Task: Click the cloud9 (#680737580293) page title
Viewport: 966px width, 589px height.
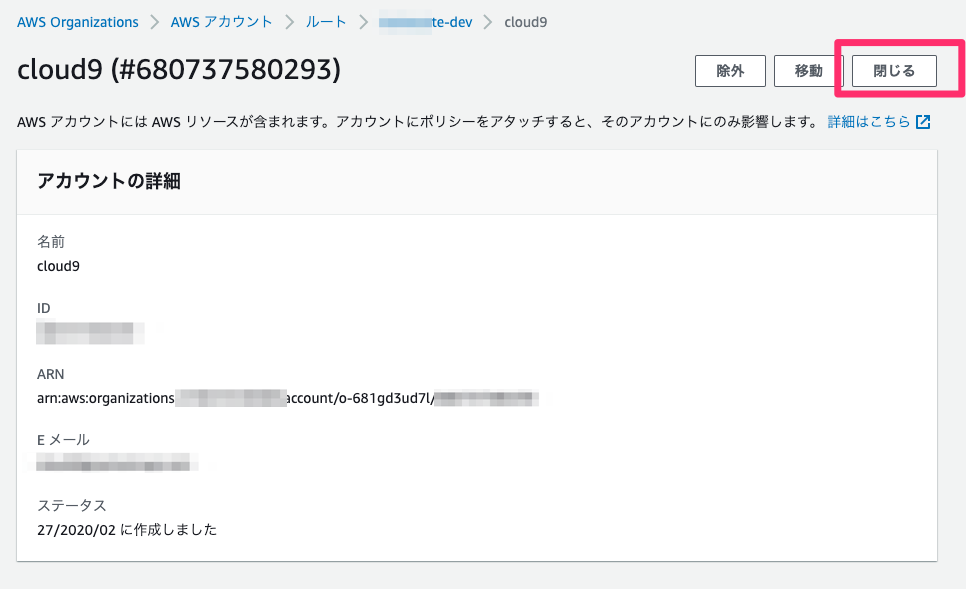Action: click(x=179, y=70)
